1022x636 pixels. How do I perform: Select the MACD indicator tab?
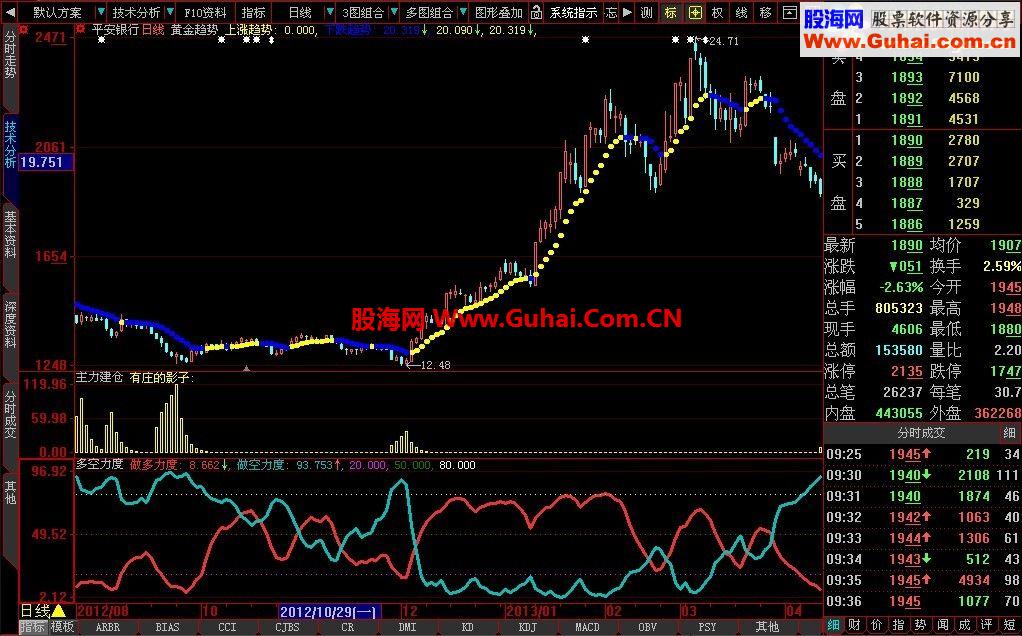587,628
